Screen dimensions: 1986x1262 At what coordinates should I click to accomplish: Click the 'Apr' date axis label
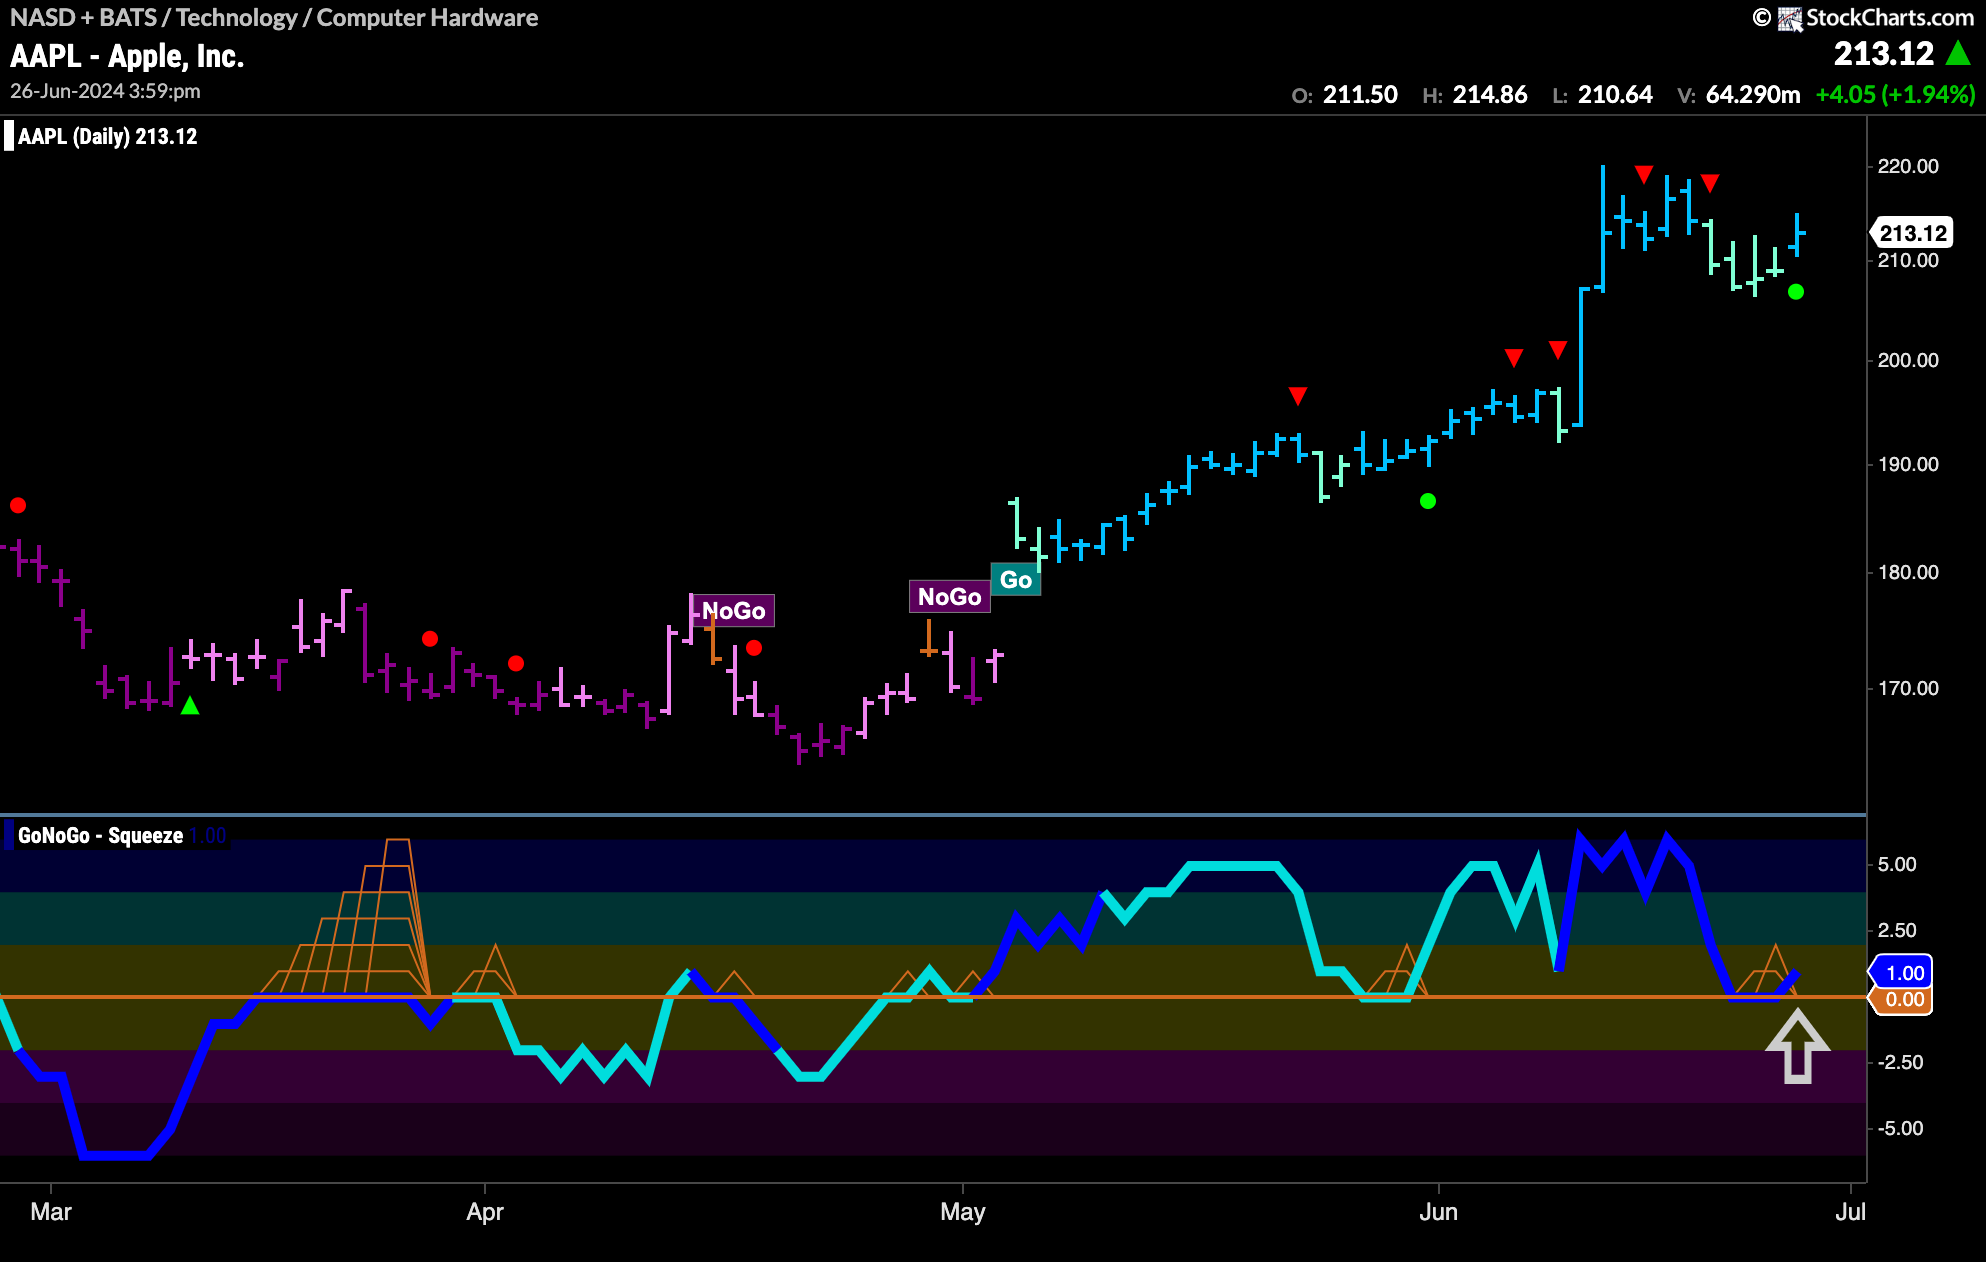pos(485,1212)
